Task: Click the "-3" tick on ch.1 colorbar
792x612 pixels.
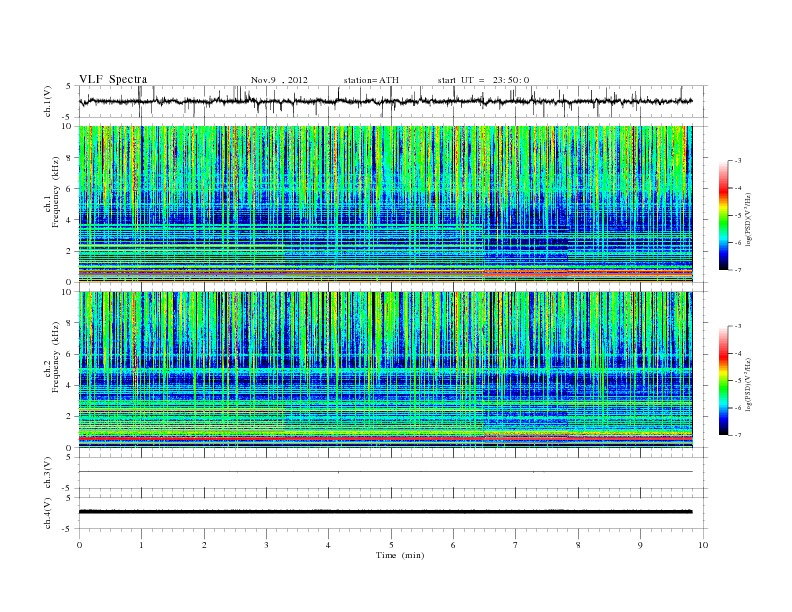Action: 738,161
